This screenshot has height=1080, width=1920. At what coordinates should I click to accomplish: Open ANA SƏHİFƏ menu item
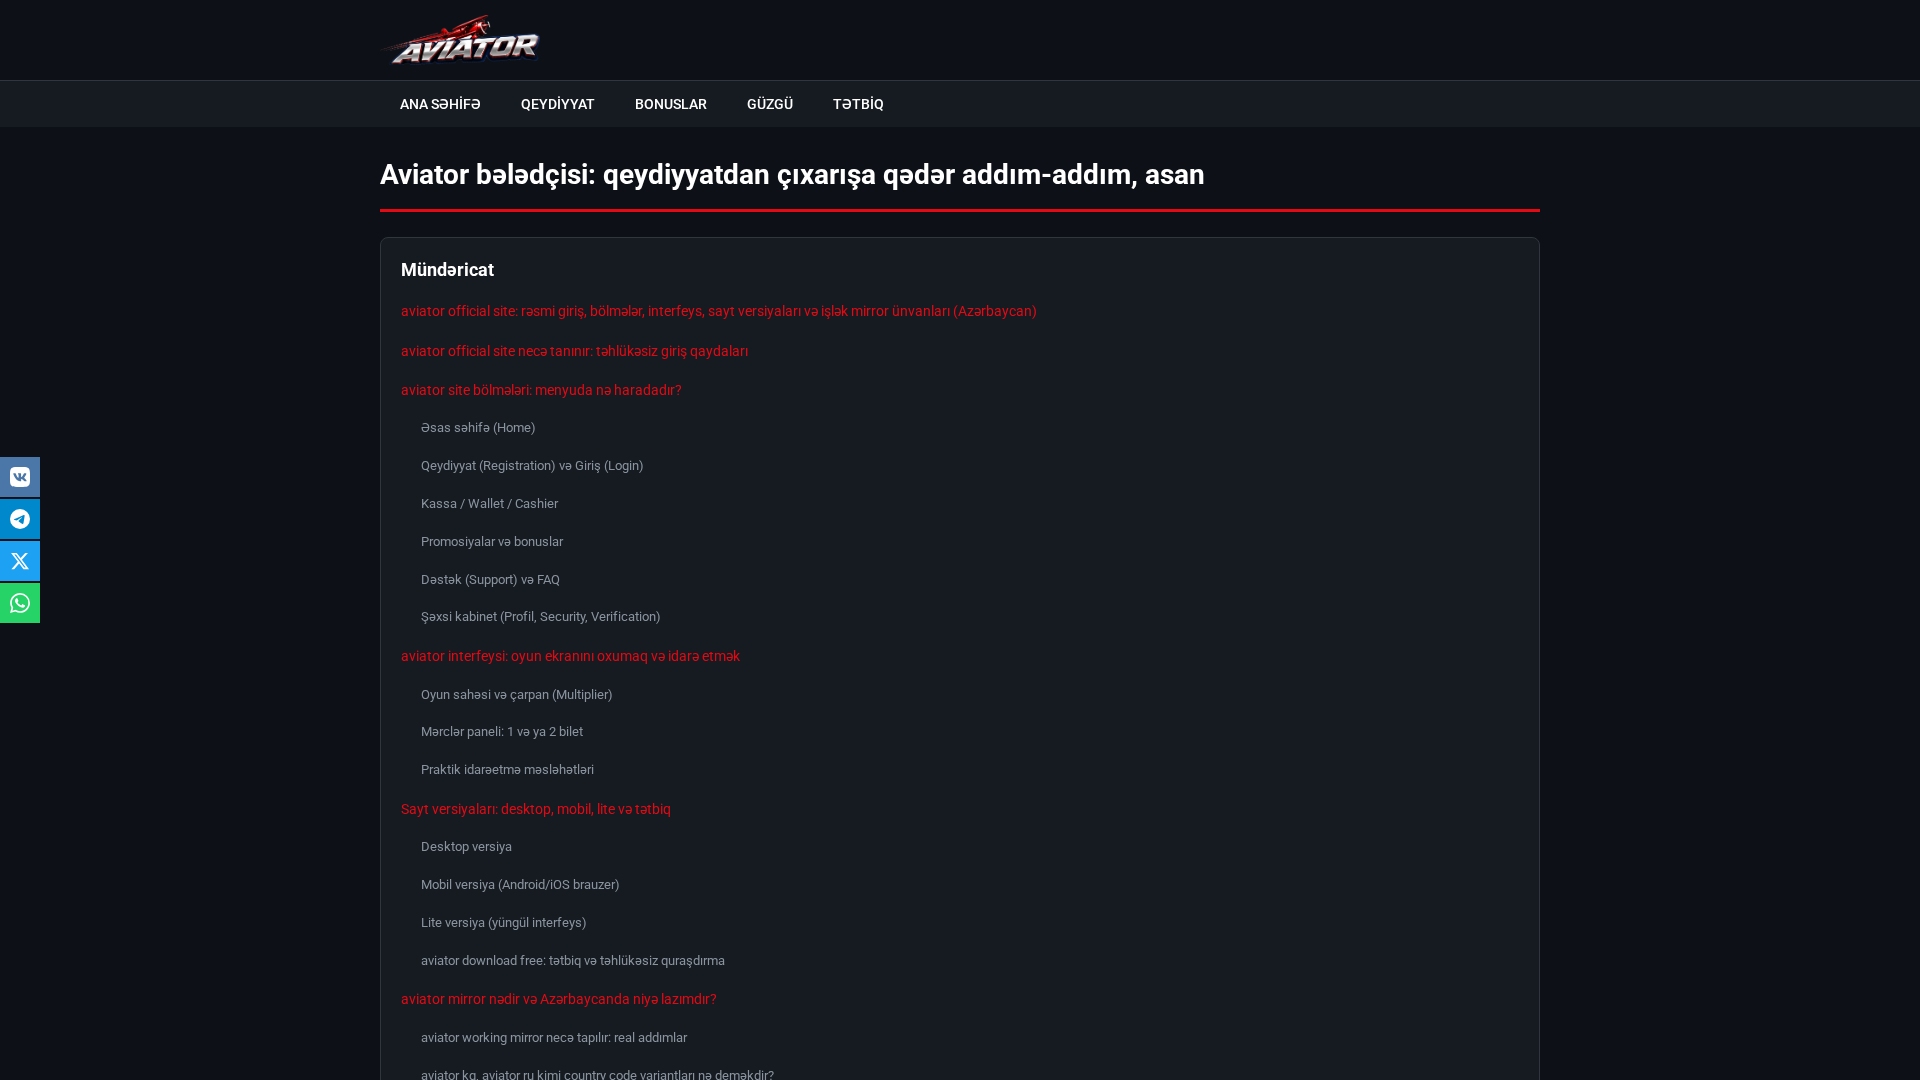440,104
